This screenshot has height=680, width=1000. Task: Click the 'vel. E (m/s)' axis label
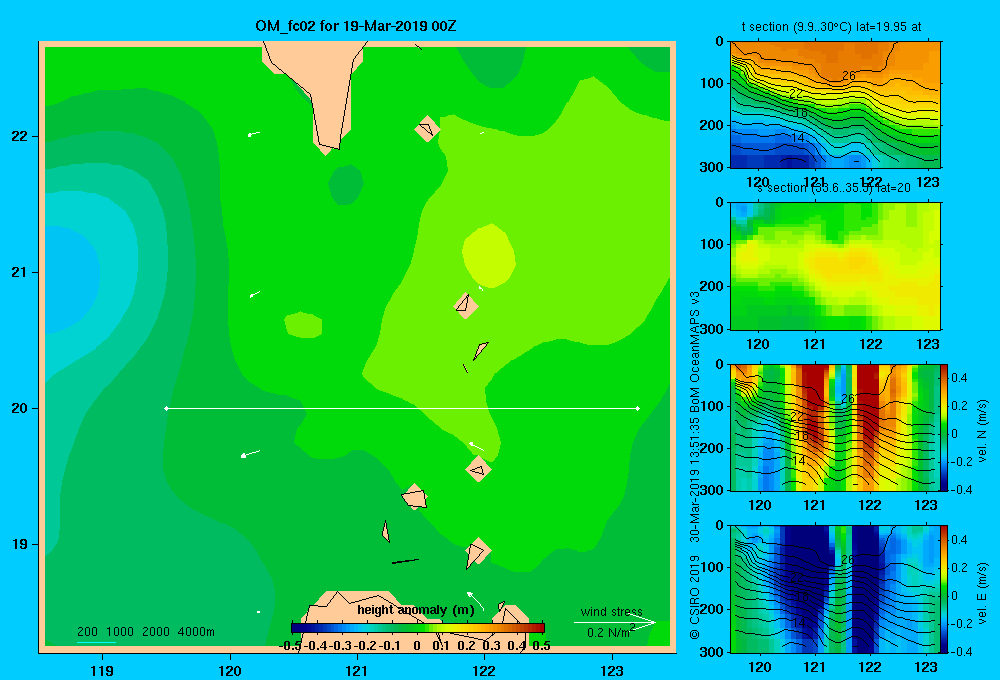982,593
